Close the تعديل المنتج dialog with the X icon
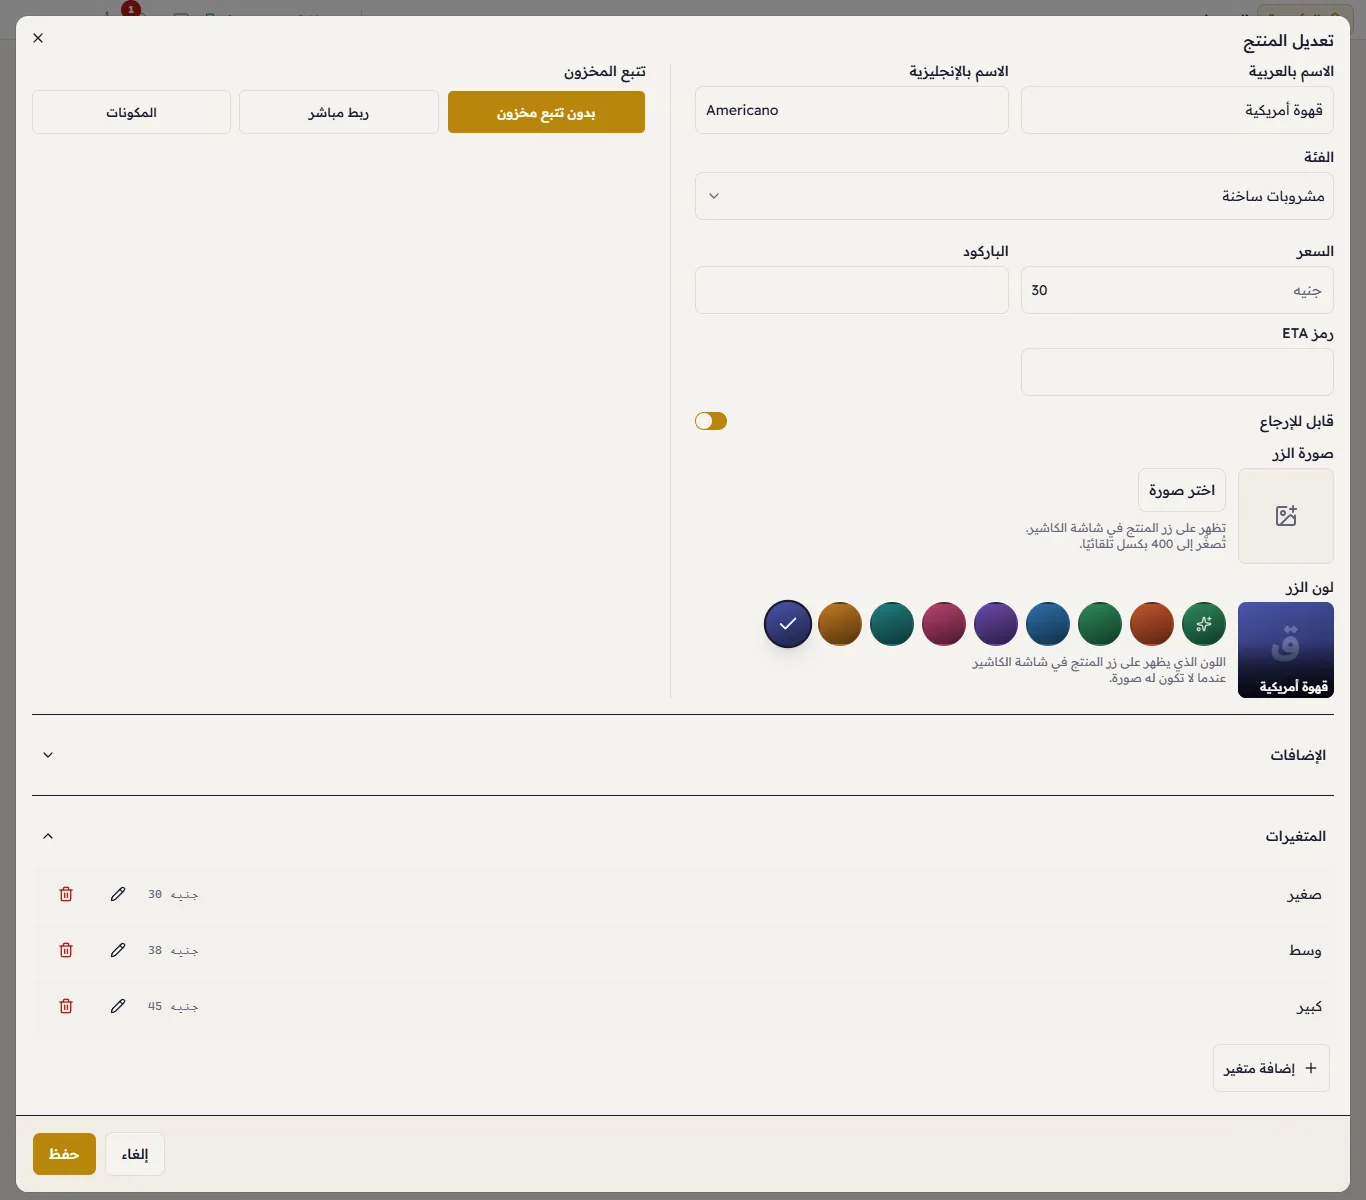The image size is (1366, 1200). (x=38, y=38)
